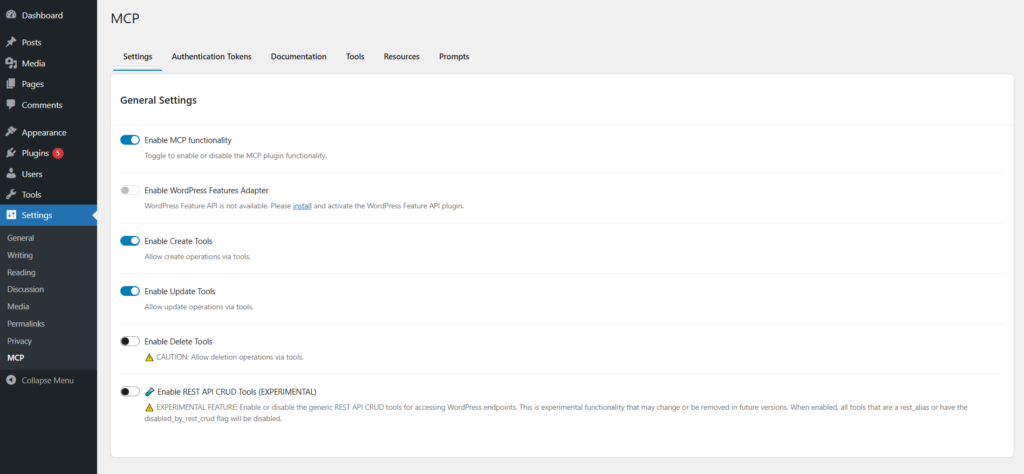Click the Enable Delete Tools label
The image size is (1024, 474).
(178, 341)
